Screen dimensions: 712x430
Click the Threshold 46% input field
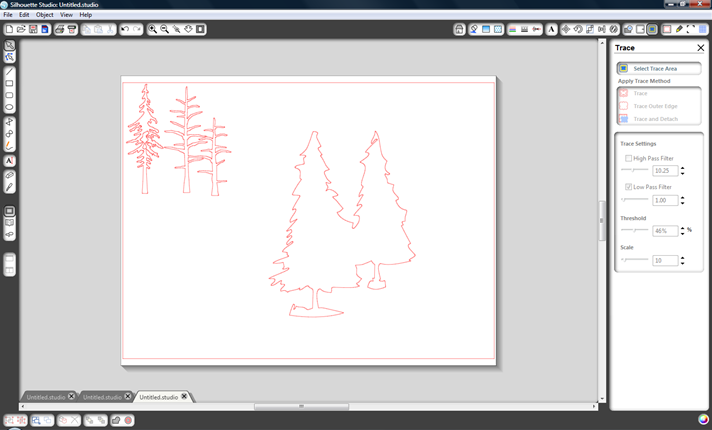coord(665,231)
